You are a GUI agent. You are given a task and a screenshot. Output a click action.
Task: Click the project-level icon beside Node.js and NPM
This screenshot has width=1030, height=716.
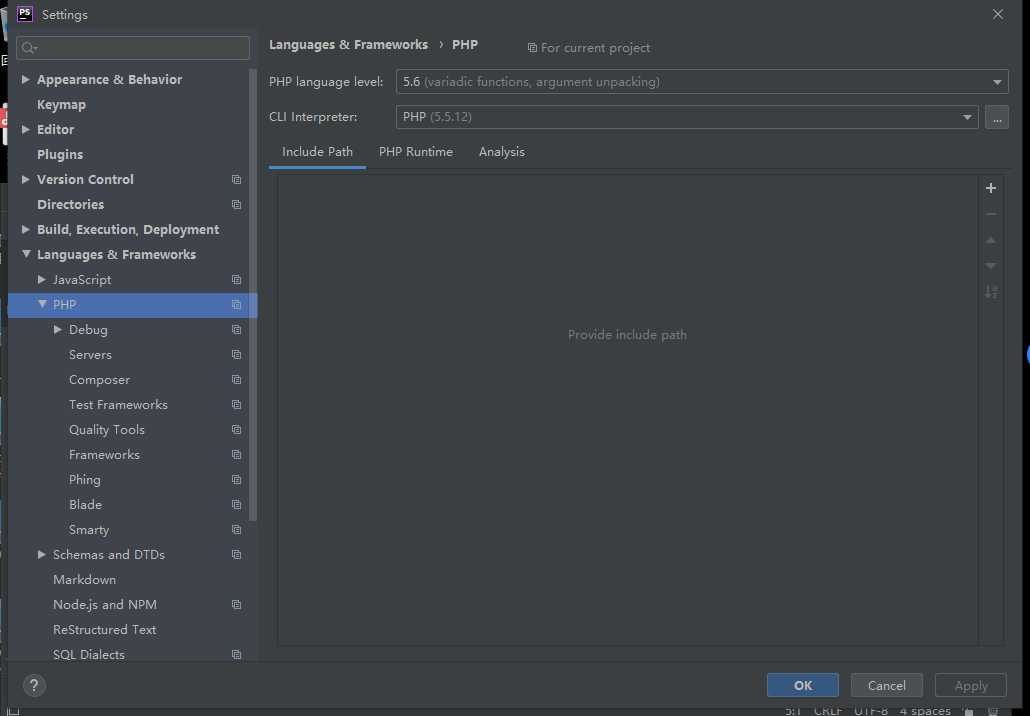(236, 604)
